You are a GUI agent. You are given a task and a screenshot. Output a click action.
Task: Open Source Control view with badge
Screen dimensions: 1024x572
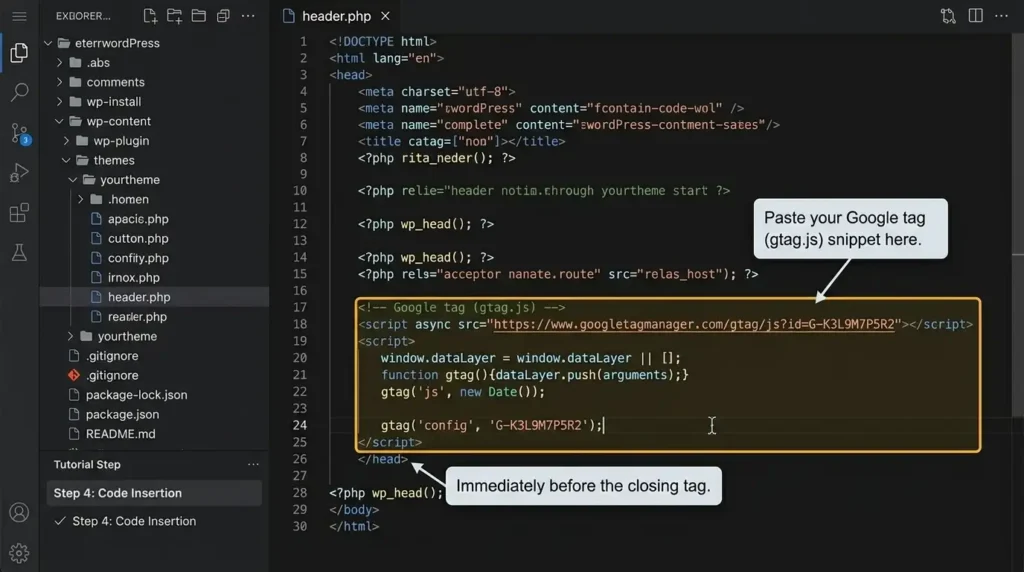pyautogui.click(x=20, y=134)
